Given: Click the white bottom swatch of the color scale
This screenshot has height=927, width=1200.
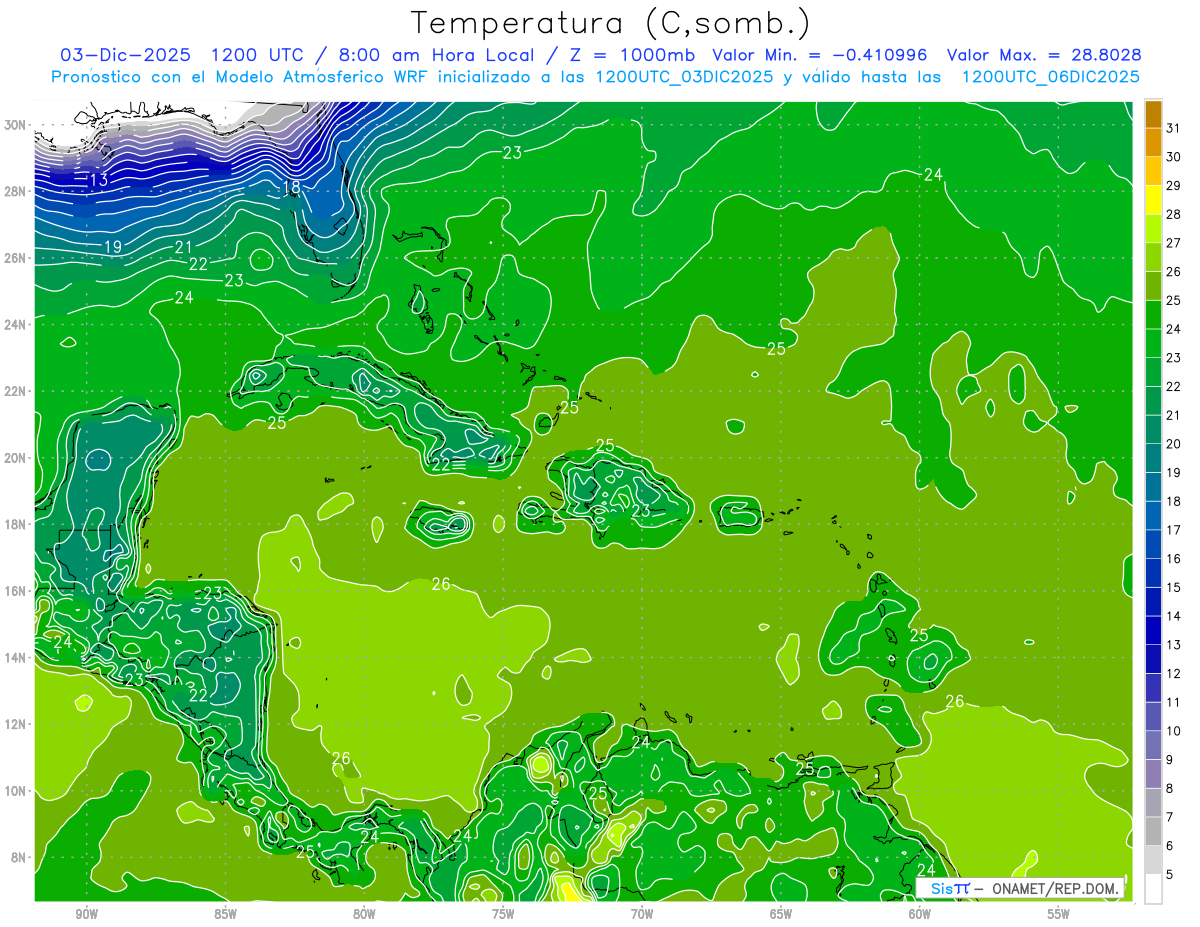Looking at the screenshot, I should point(1153,888).
